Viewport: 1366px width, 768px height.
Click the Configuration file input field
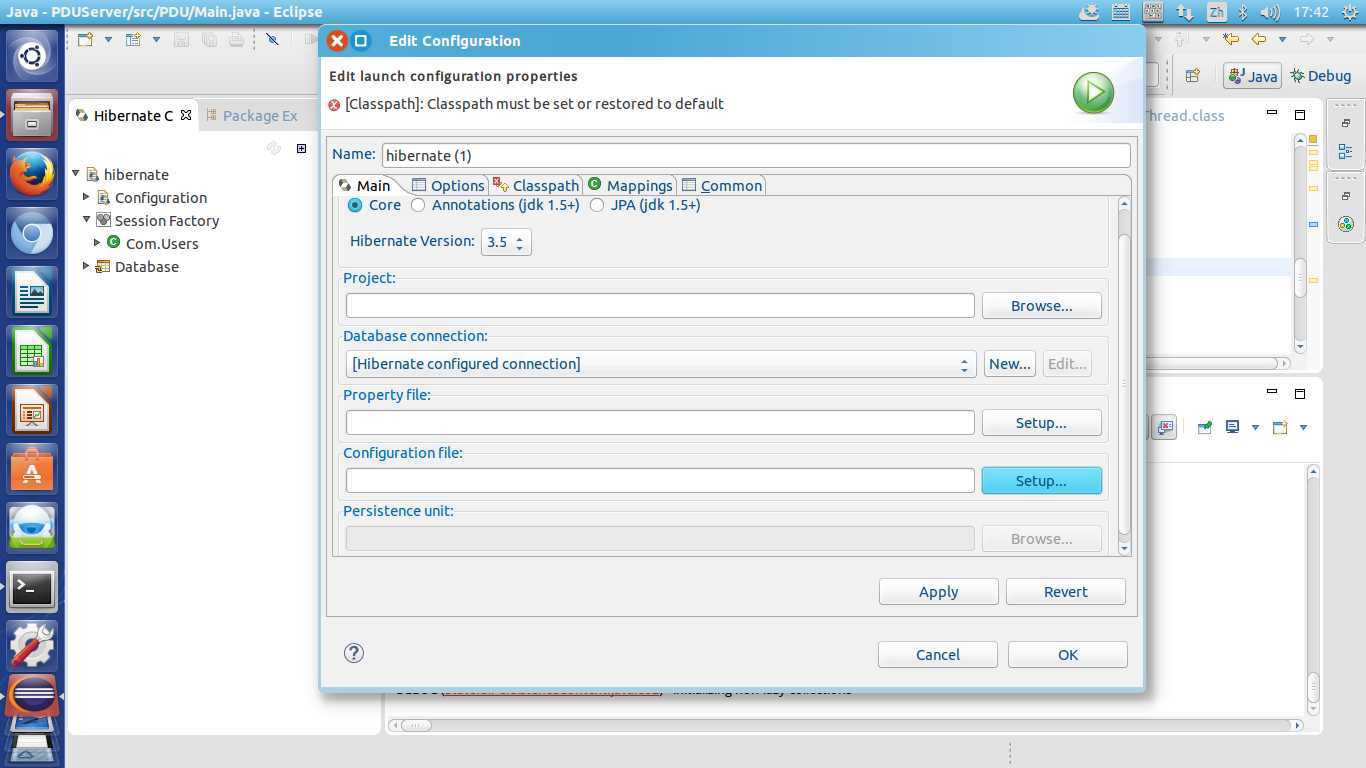point(660,481)
